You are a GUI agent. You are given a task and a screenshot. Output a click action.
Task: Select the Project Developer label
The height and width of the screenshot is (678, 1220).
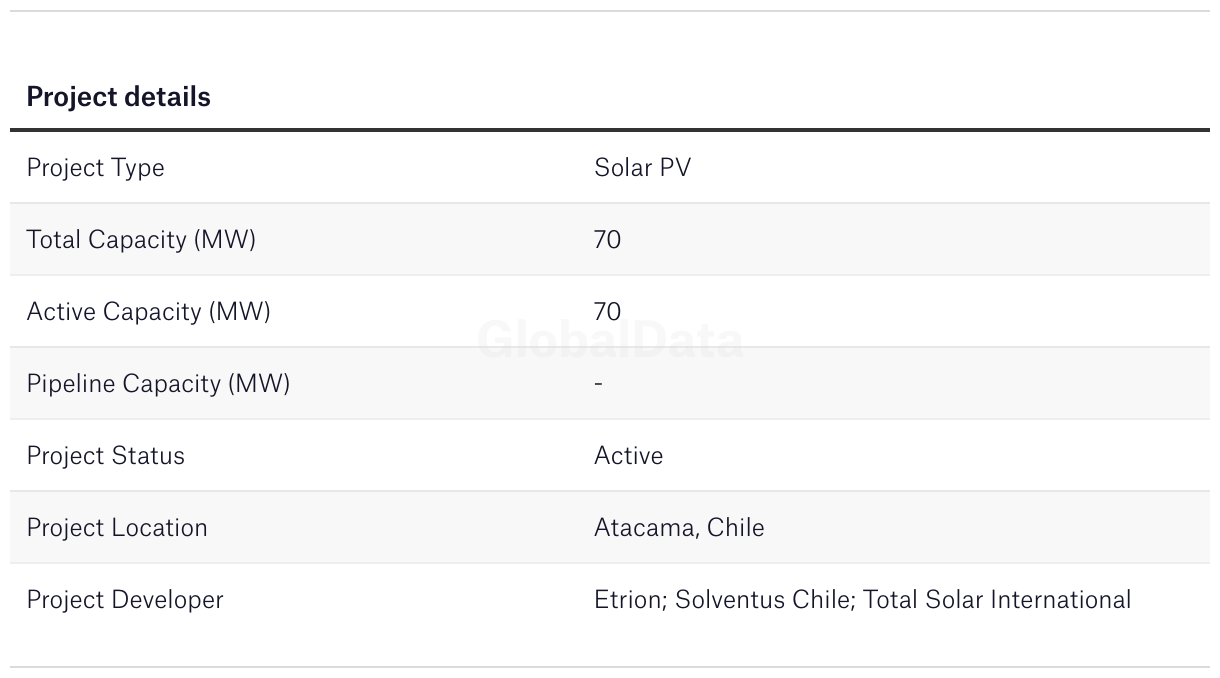[x=125, y=600]
